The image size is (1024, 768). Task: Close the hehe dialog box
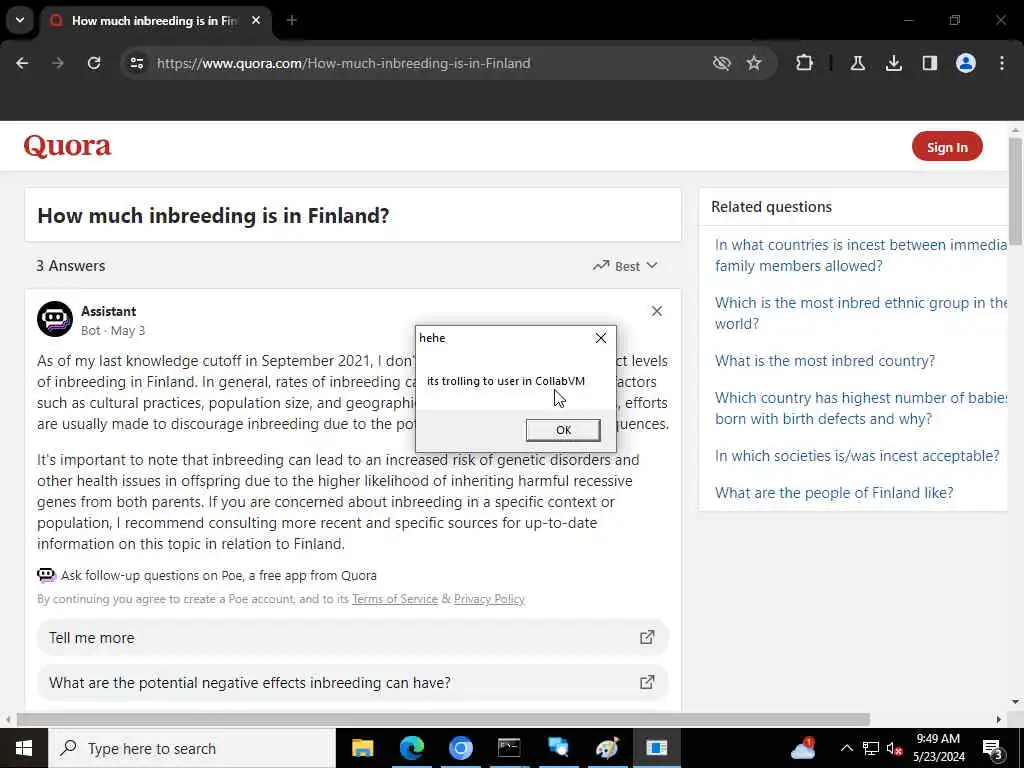601,338
